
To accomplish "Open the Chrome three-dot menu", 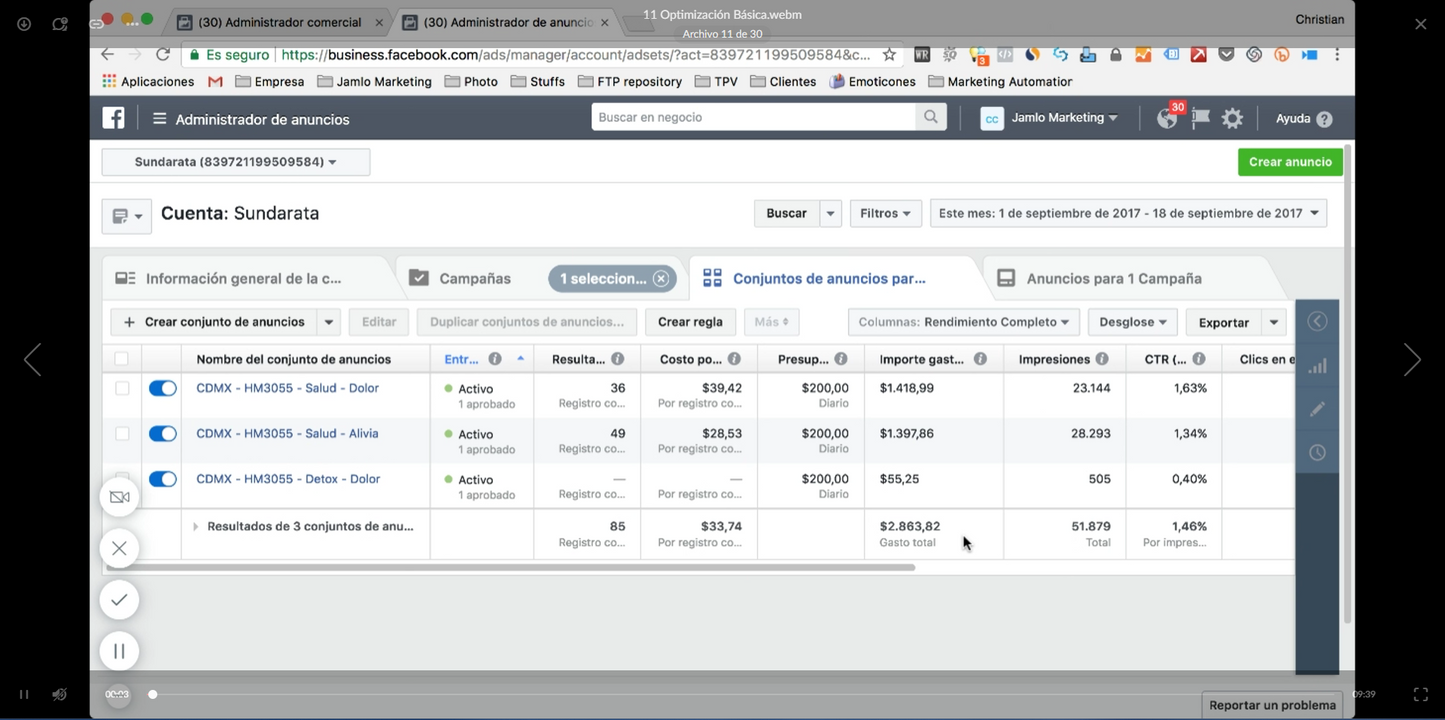I will (1337, 55).
